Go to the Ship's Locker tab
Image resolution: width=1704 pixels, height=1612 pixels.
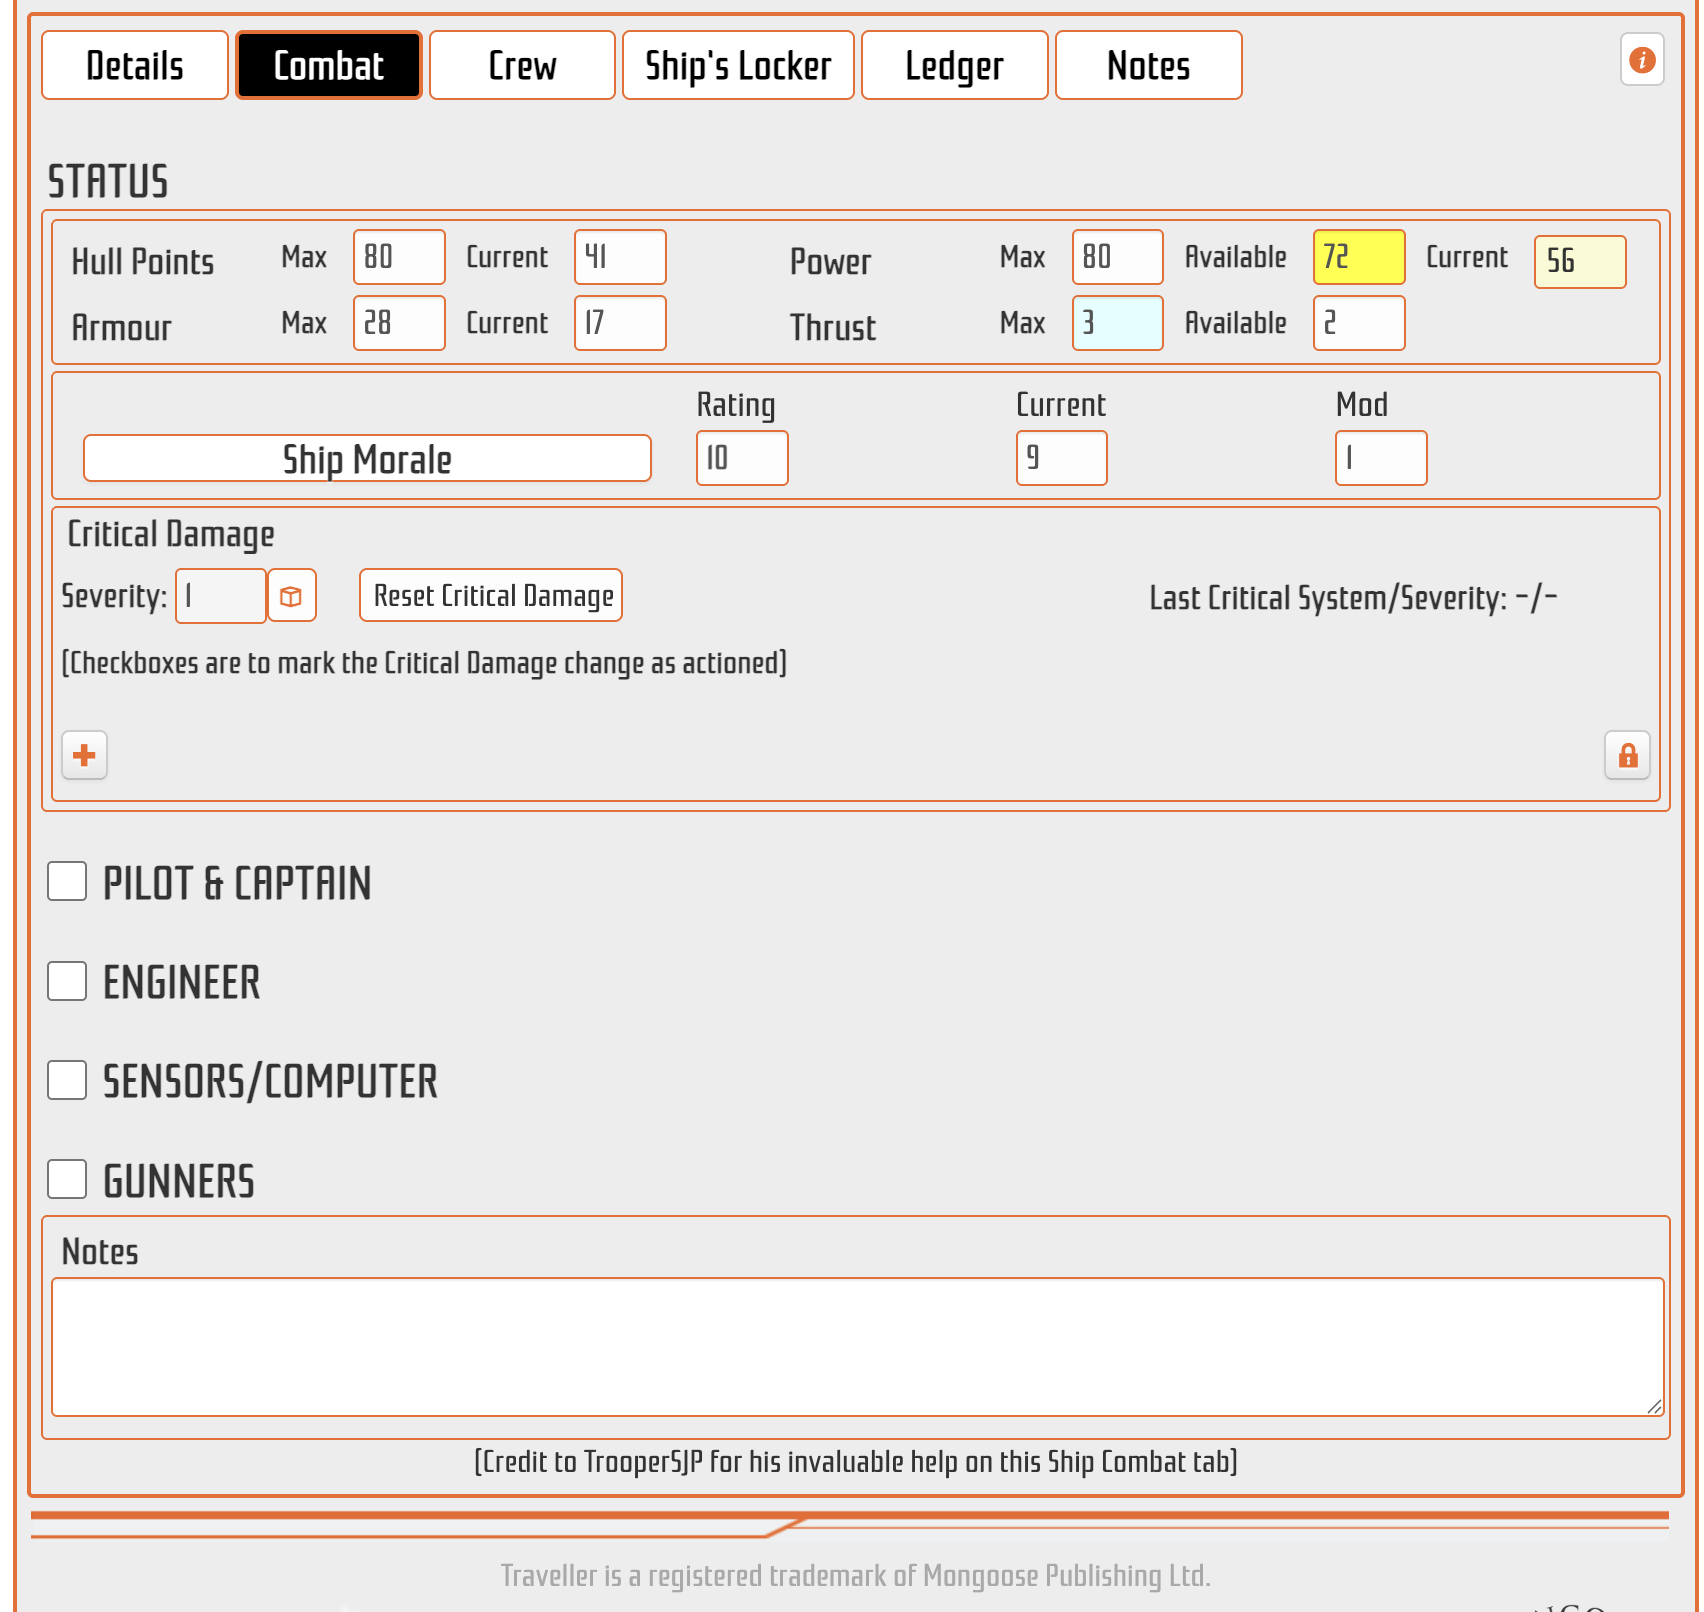pos(738,66)
